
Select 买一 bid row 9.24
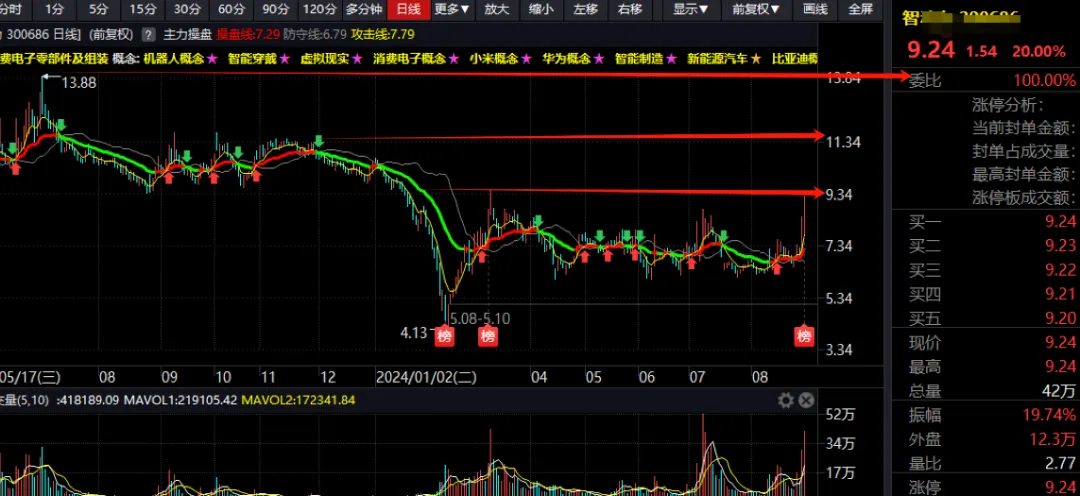pos(991,222)
